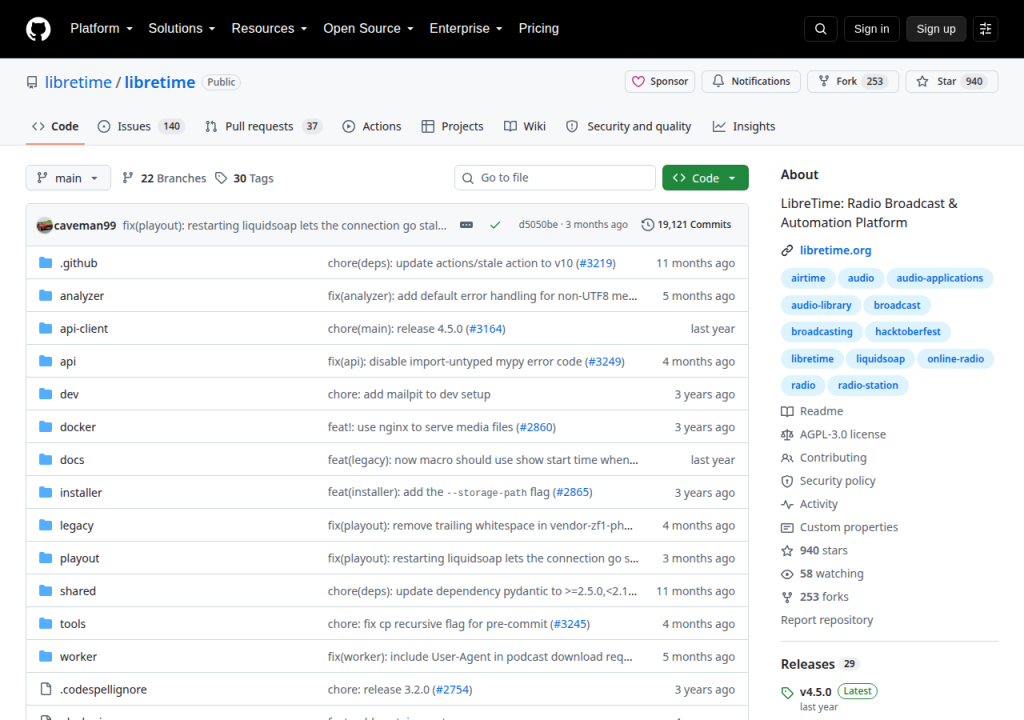
Task: Open the #3219 pull request link
Action: coord(596,263)
